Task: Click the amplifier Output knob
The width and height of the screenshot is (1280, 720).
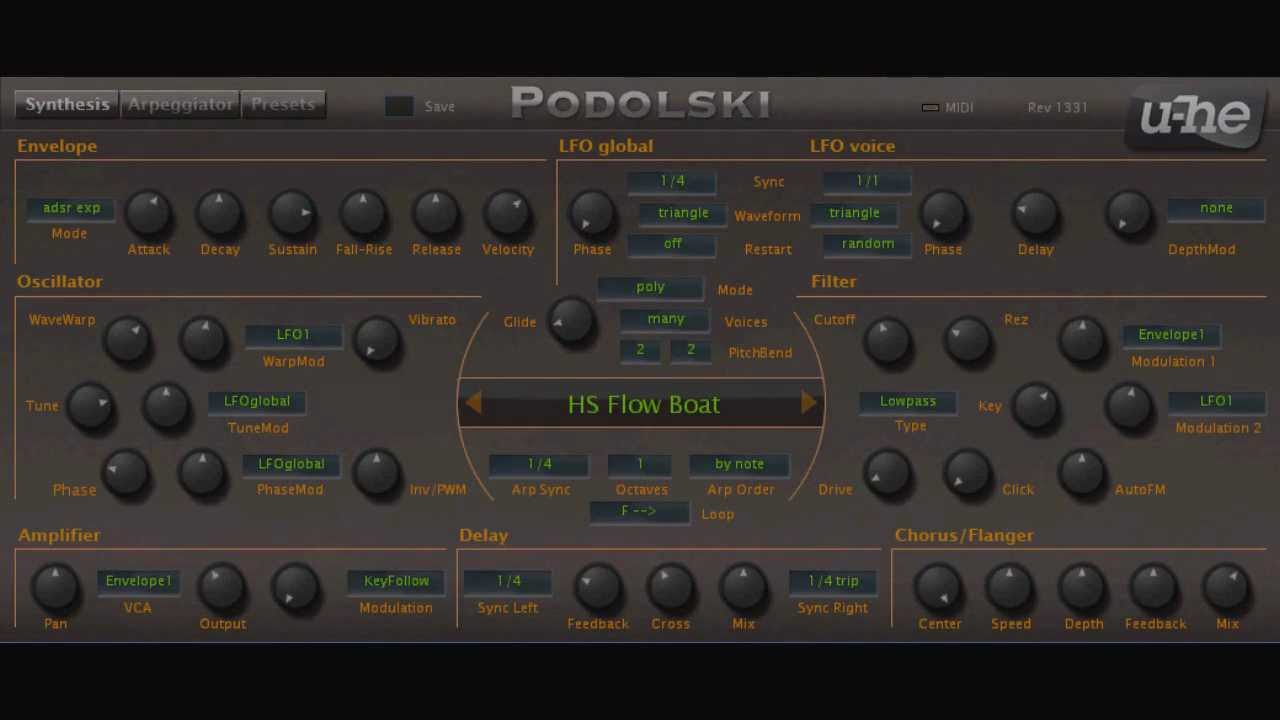Action: coord(221,587)
